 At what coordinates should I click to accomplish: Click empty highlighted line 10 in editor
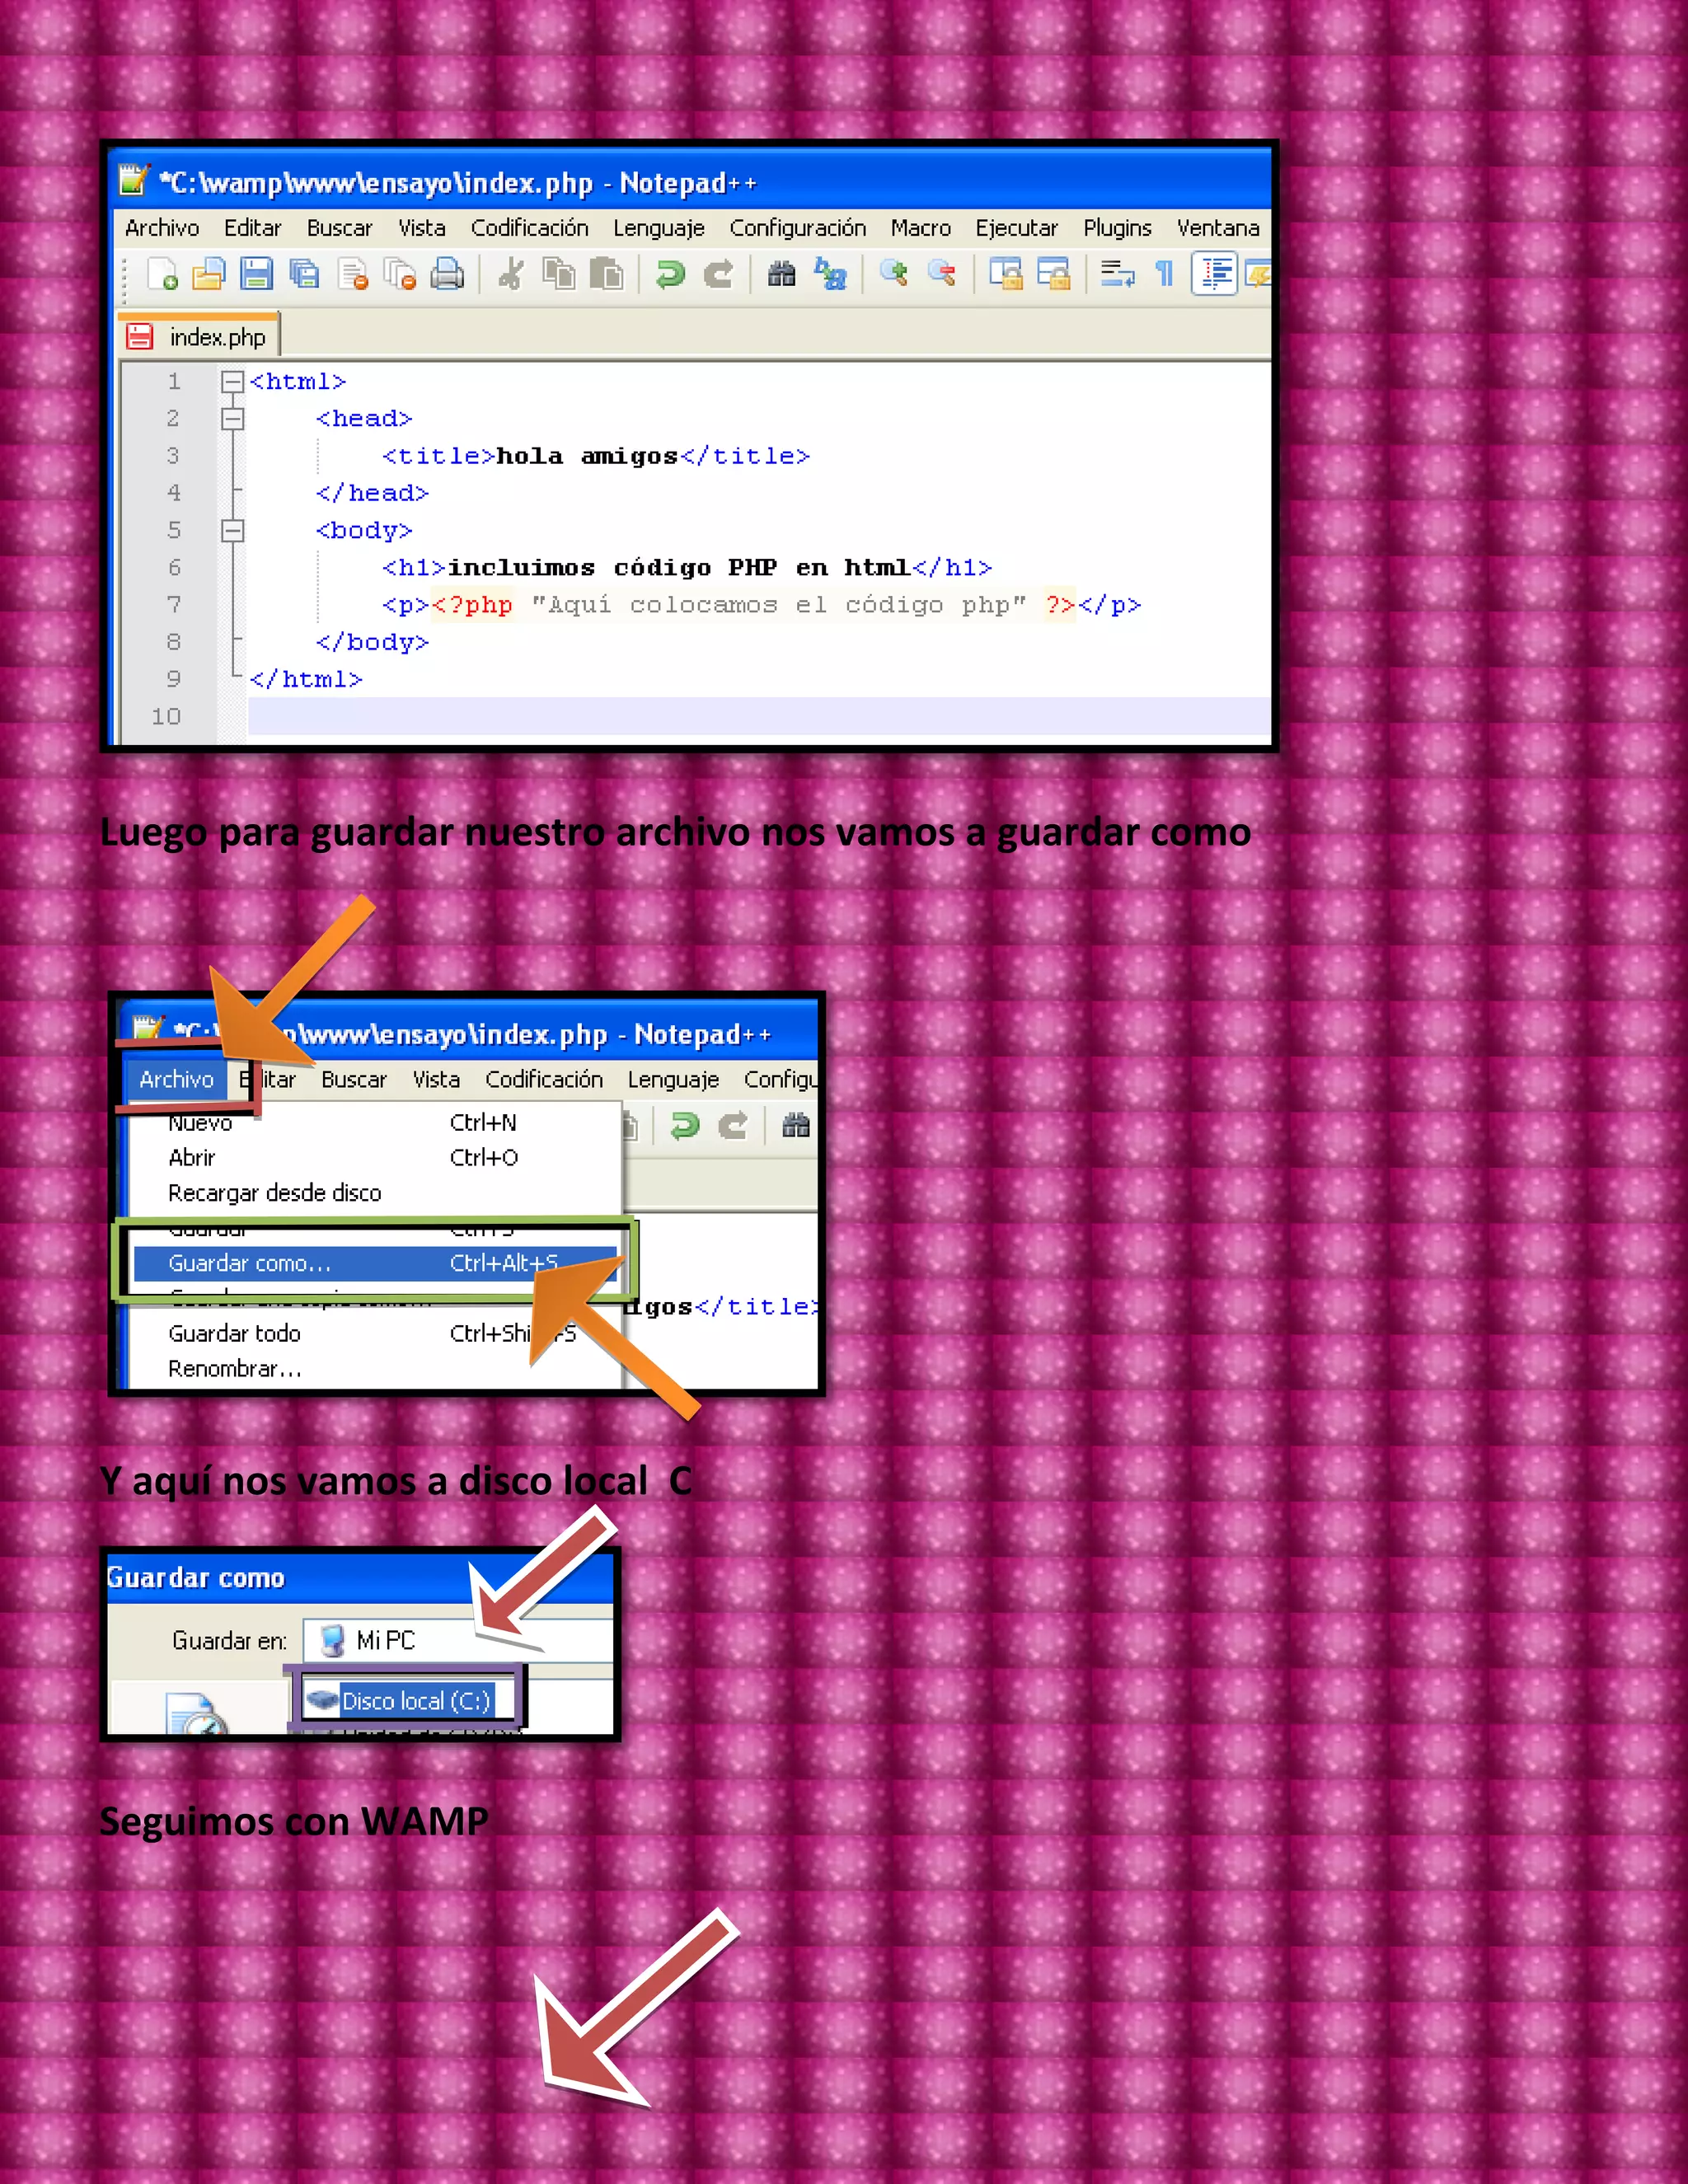759,716
